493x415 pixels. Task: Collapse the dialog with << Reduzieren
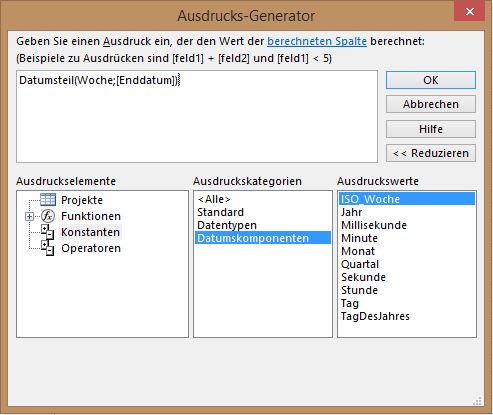431,153
